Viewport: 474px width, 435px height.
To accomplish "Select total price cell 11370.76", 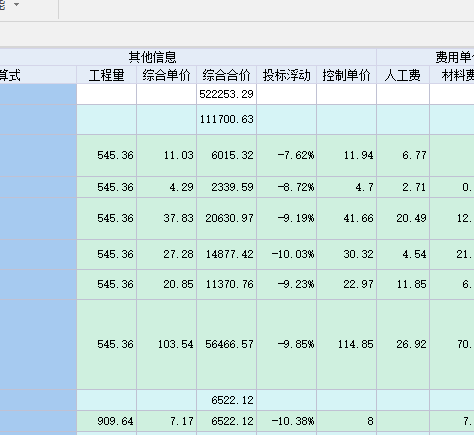I will pyautogui.click(x=227, y=284).
